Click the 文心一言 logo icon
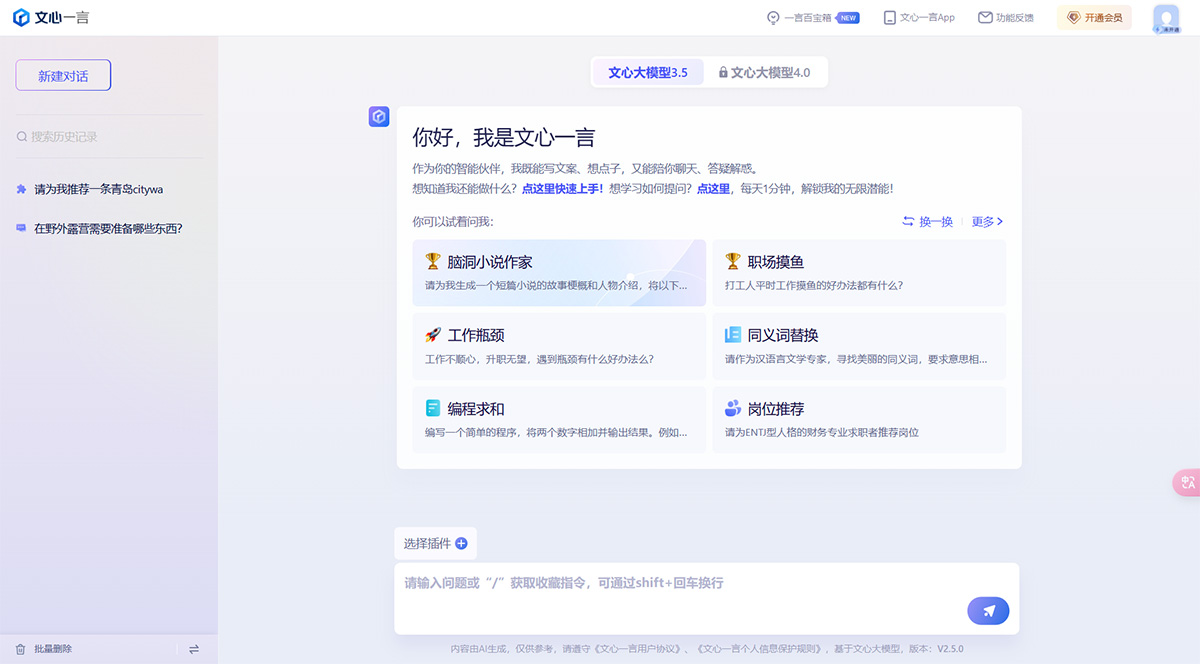The width and height of the screenshot is (1200, 664). pos(17,16)
